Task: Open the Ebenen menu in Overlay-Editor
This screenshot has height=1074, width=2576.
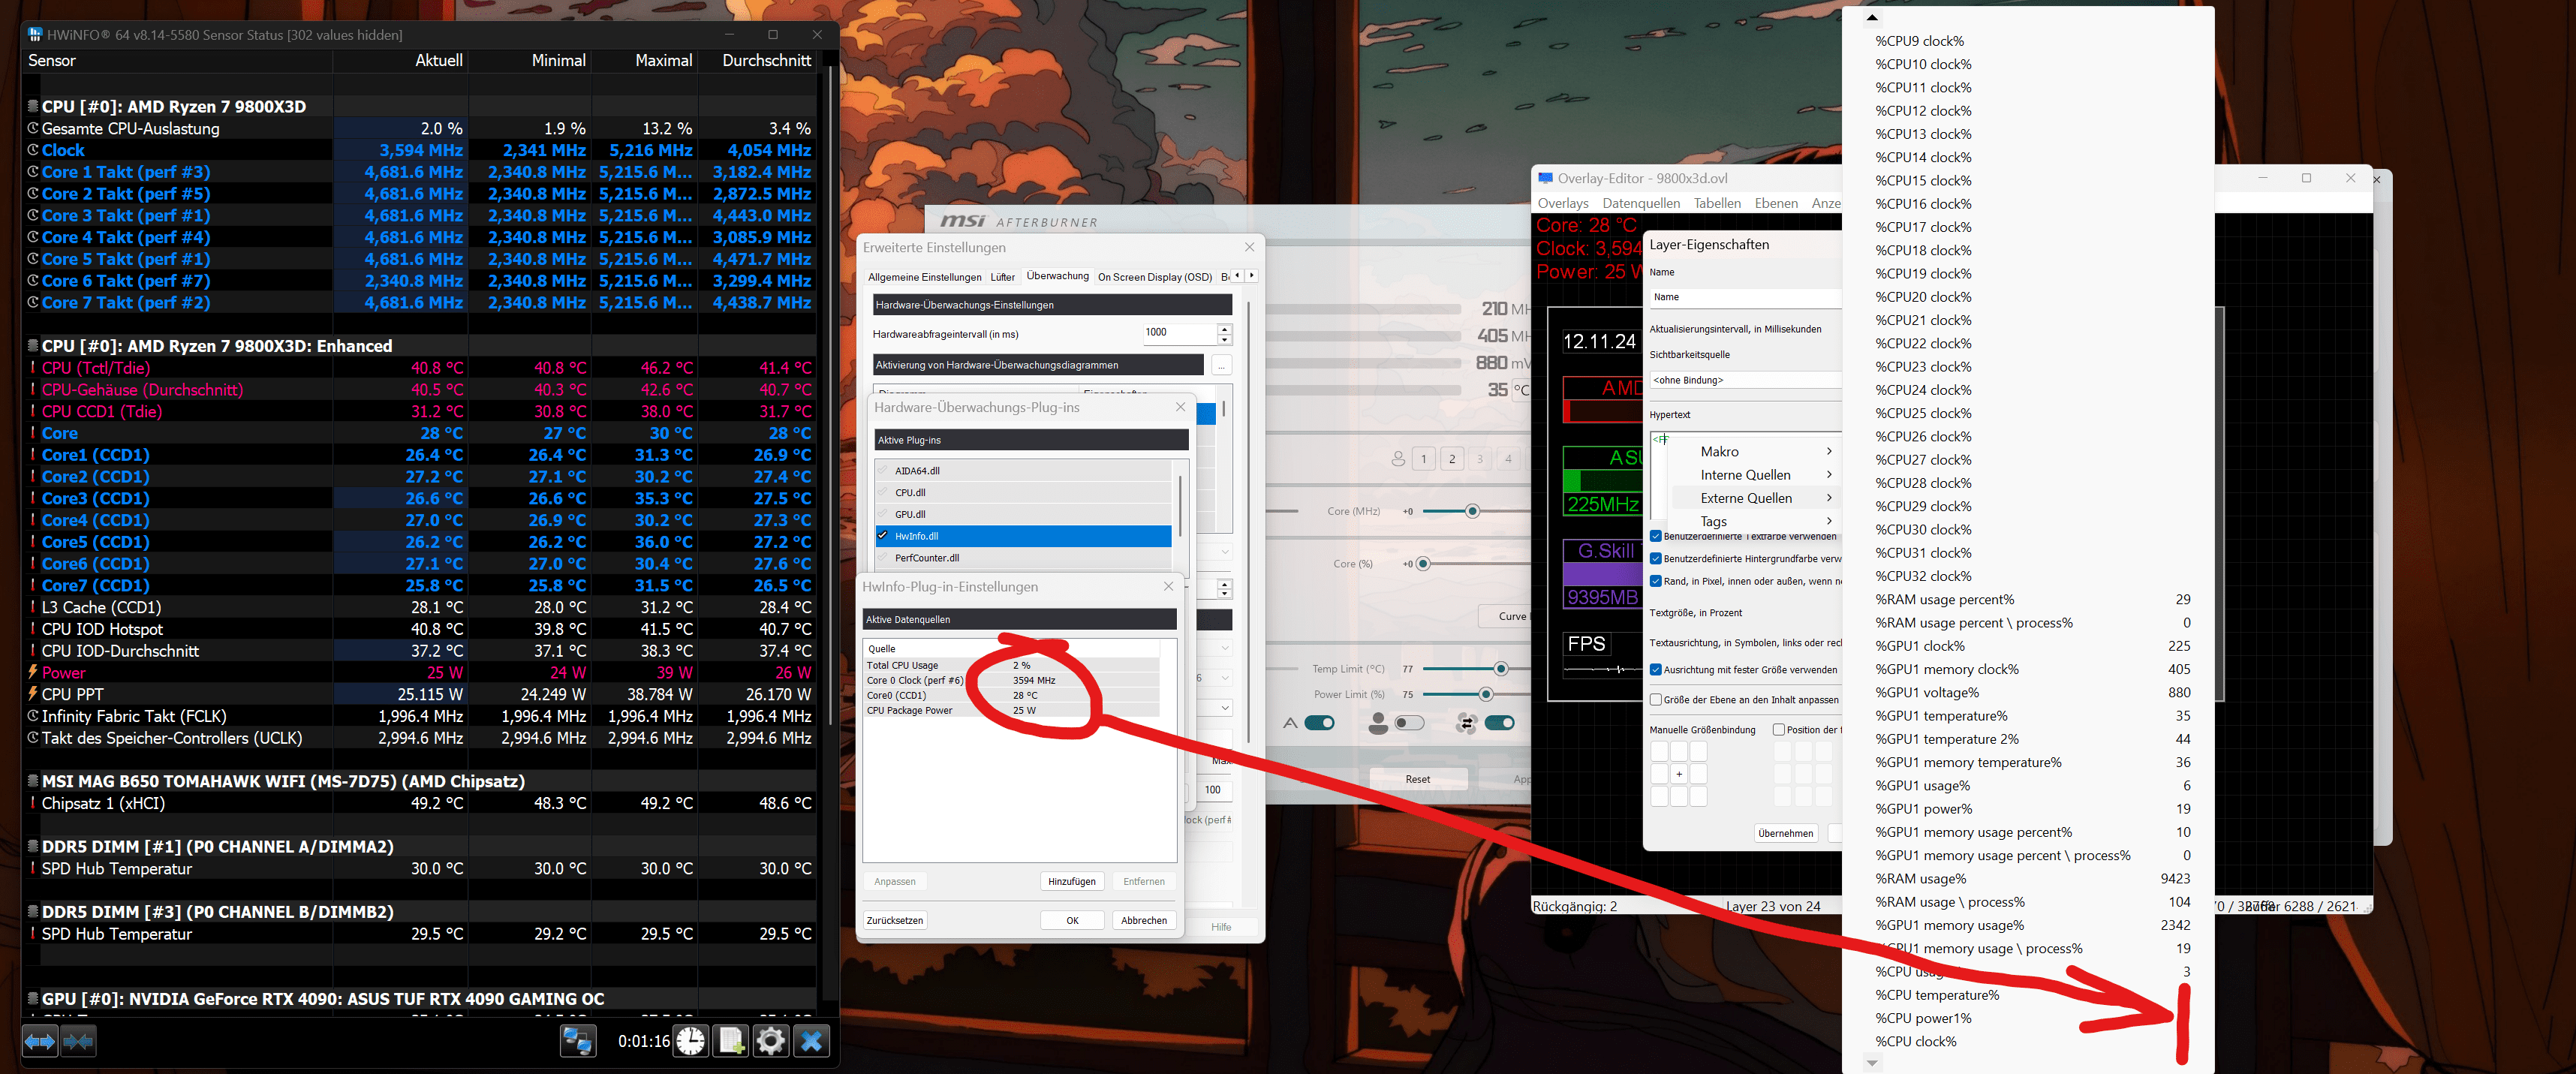Action: point(1776,203)
